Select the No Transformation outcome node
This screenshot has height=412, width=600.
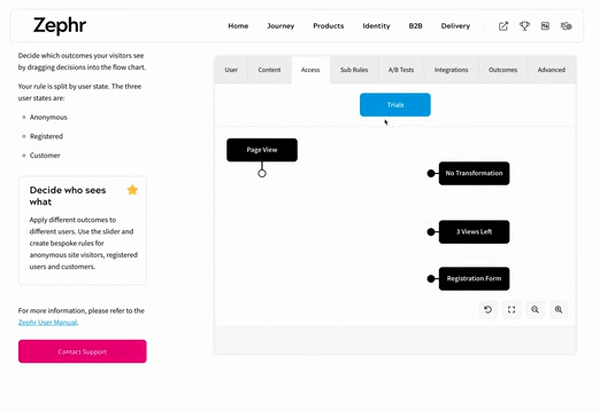point(474,173)
